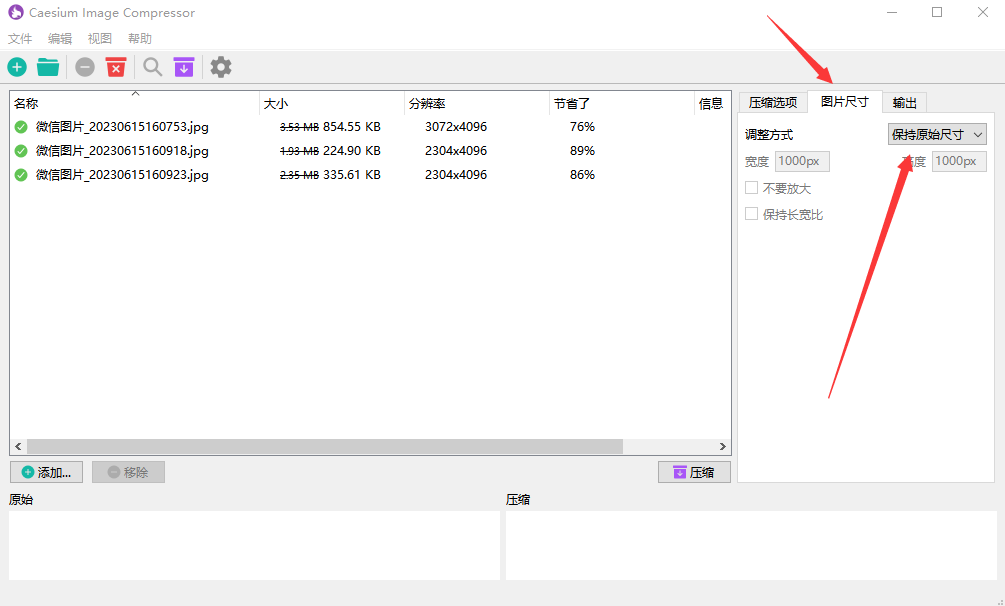Sort by the 大小 column header
Screen dimensions: 1005x606
[x=332, y=103]
